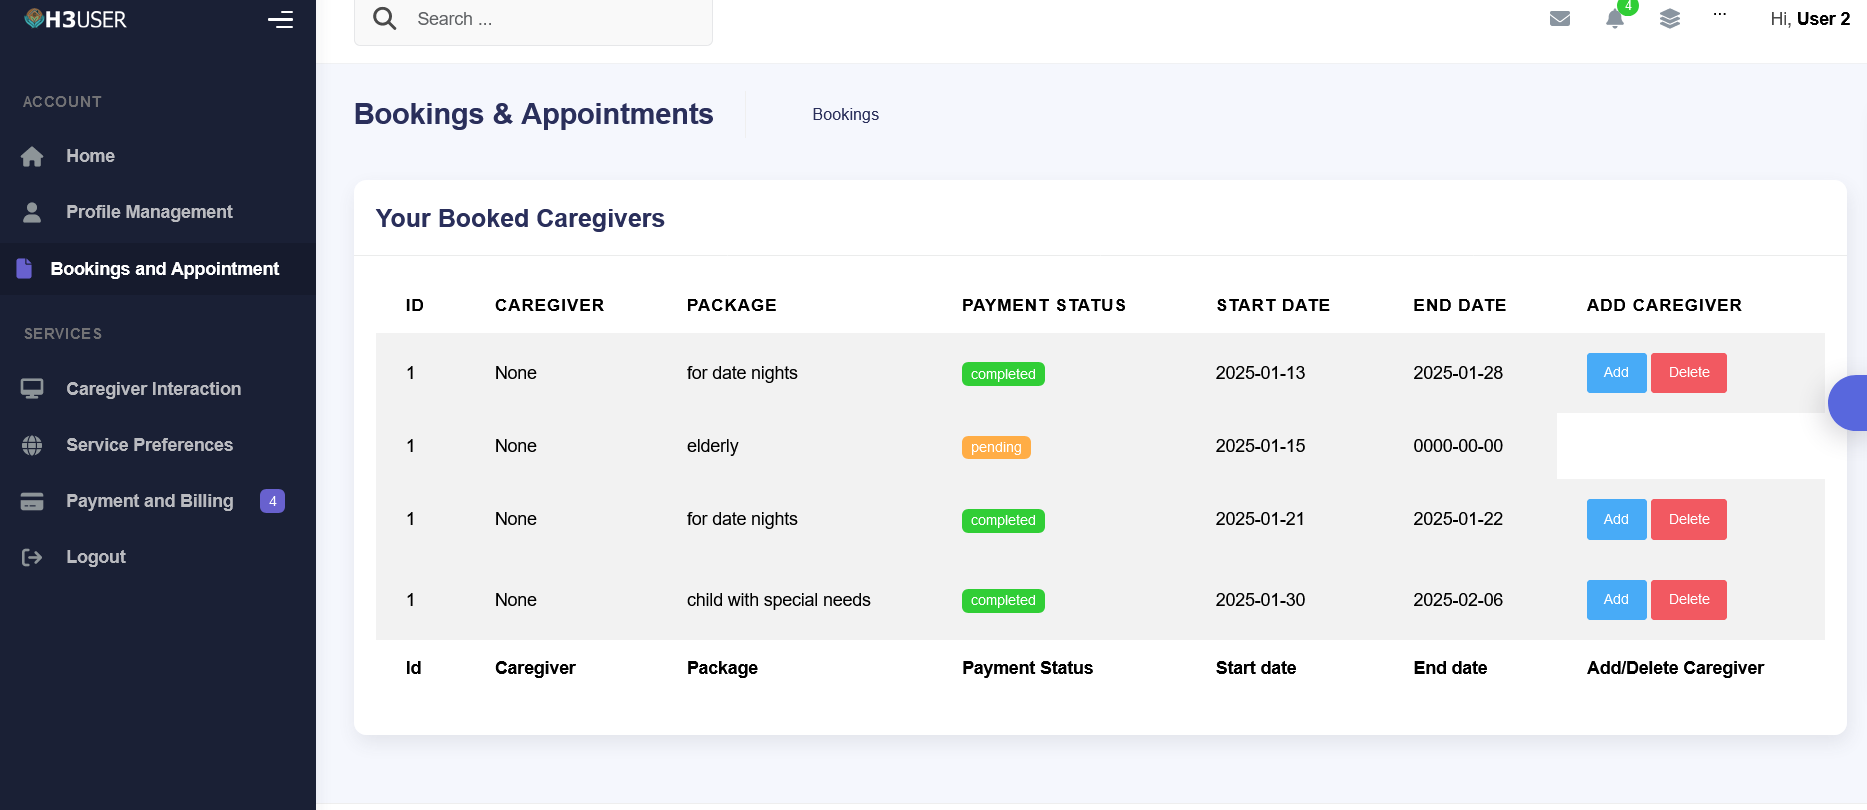Viewport: 1867px width, 810px height.
Task: Open the notifications bell icon
Action: coord(1614,19)
